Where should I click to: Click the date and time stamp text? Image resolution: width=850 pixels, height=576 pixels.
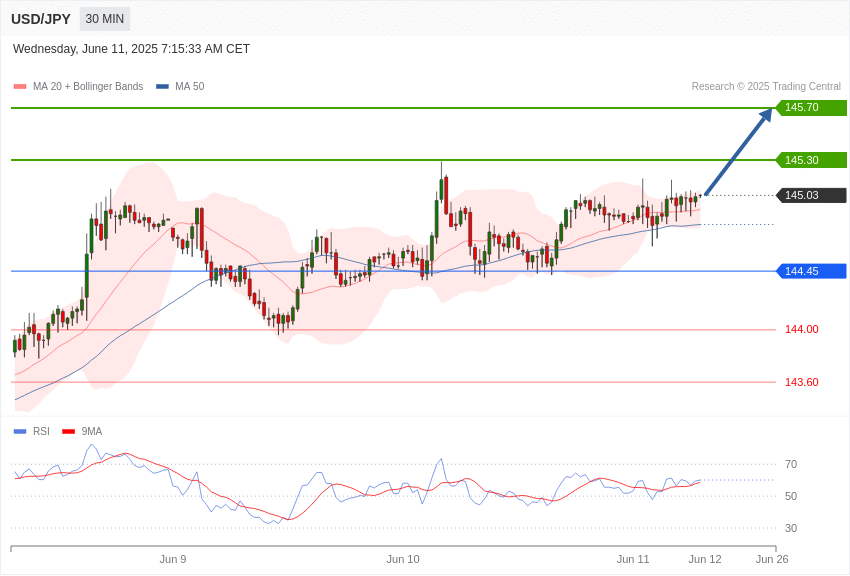[x=131, y=49]
